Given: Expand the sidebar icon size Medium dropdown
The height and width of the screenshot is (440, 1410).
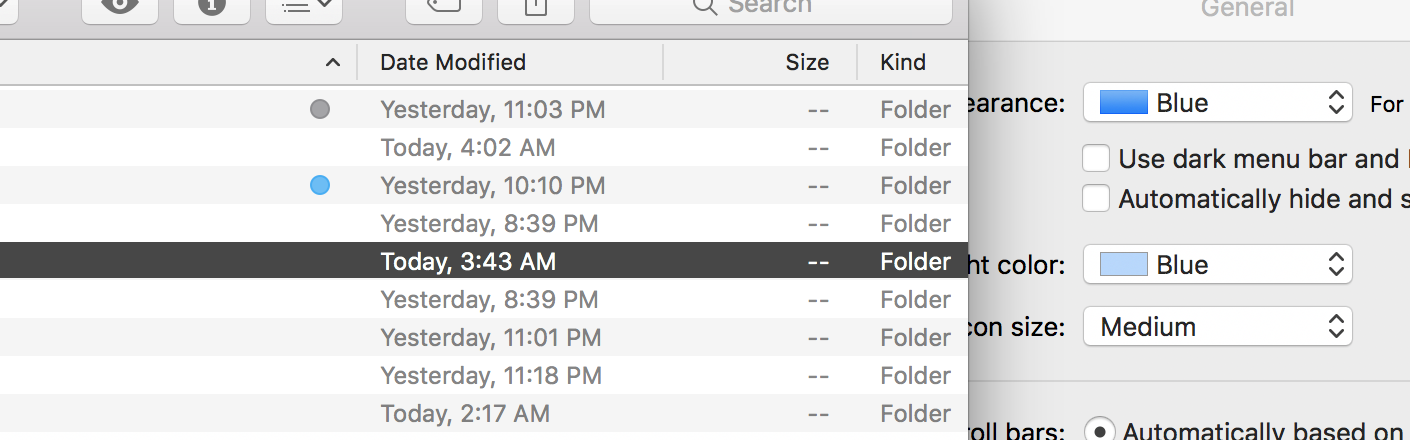Looking at the screenshot, I should [1217, 327].
